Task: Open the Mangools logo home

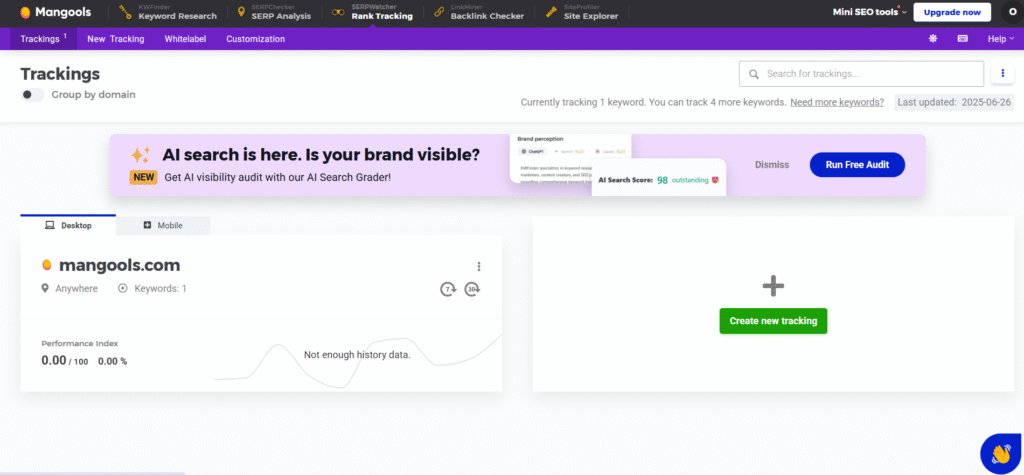Action: [56, 12]
